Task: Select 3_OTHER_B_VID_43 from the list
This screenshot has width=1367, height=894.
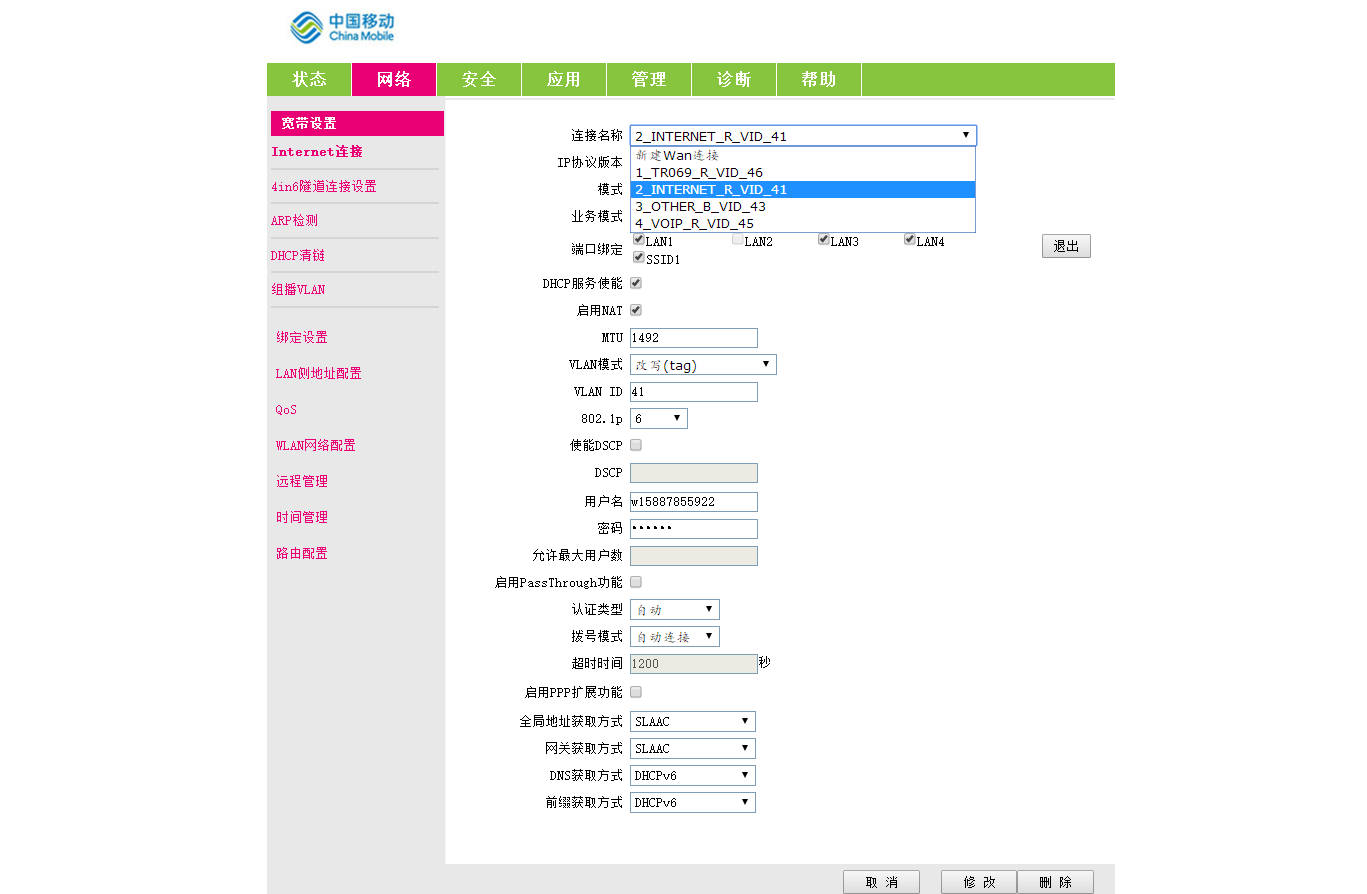Action: tap(803, 207)
